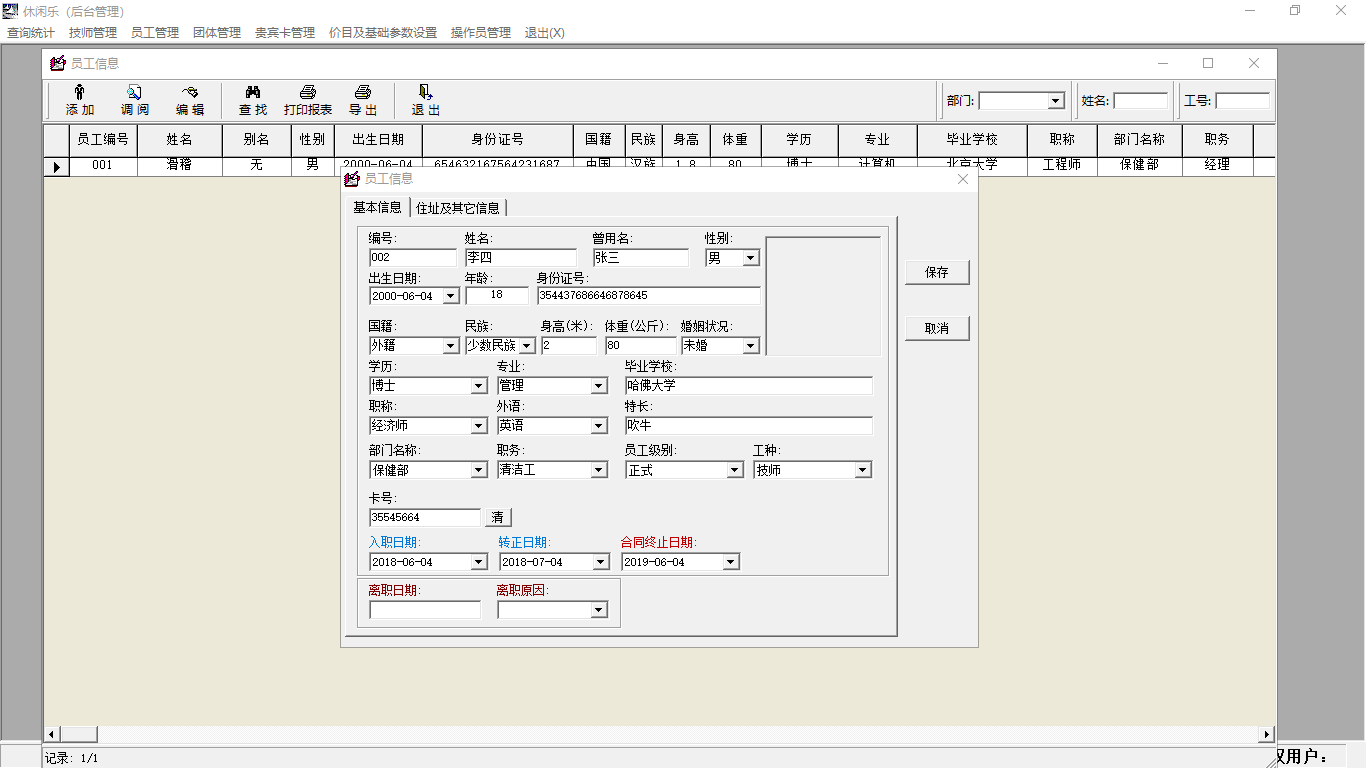This screenshot has width=1366, height=768.
Task: Click the 姓名 input field in dialog
Action: (520, 258)
